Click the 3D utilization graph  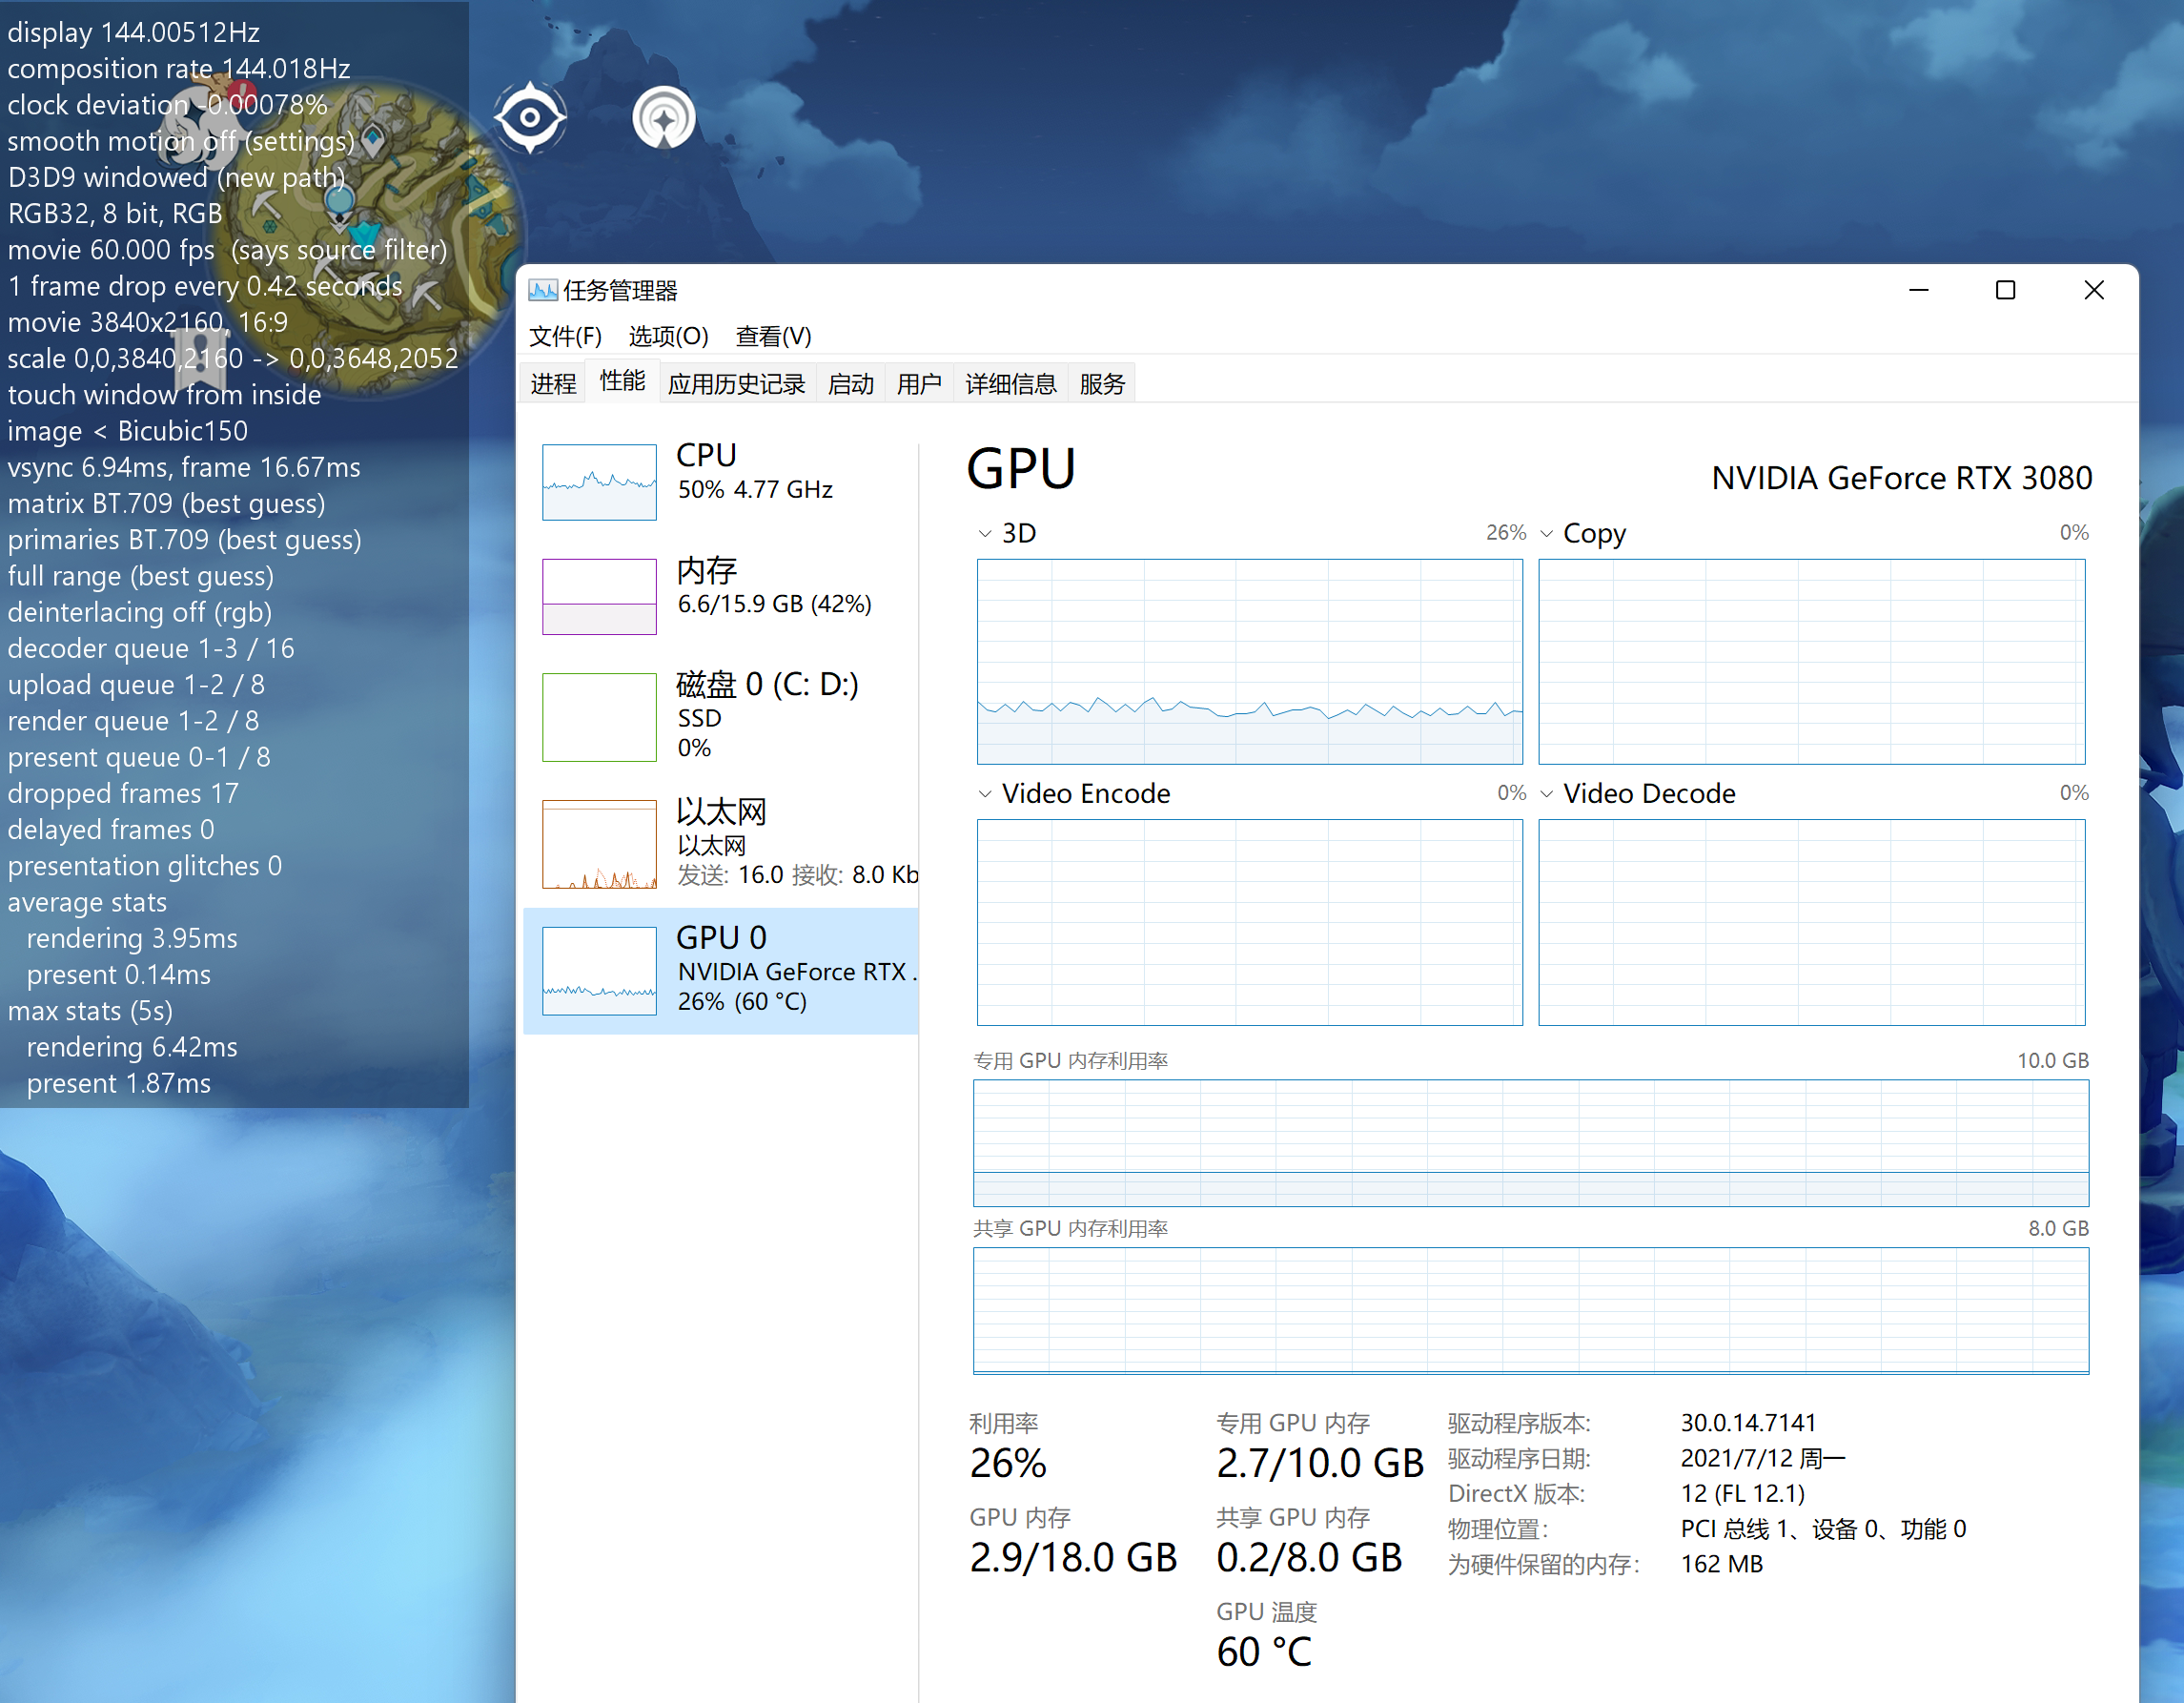click(x=1250, y=662)
